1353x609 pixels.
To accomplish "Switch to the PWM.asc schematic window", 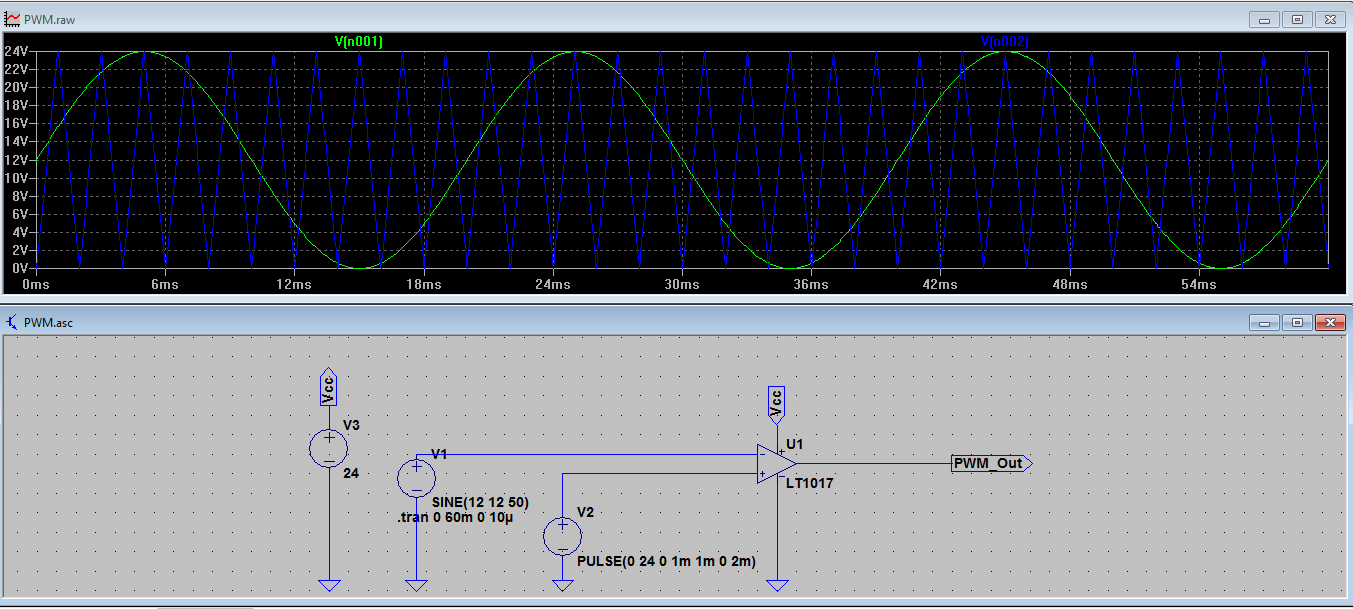I will coord(600,322).
